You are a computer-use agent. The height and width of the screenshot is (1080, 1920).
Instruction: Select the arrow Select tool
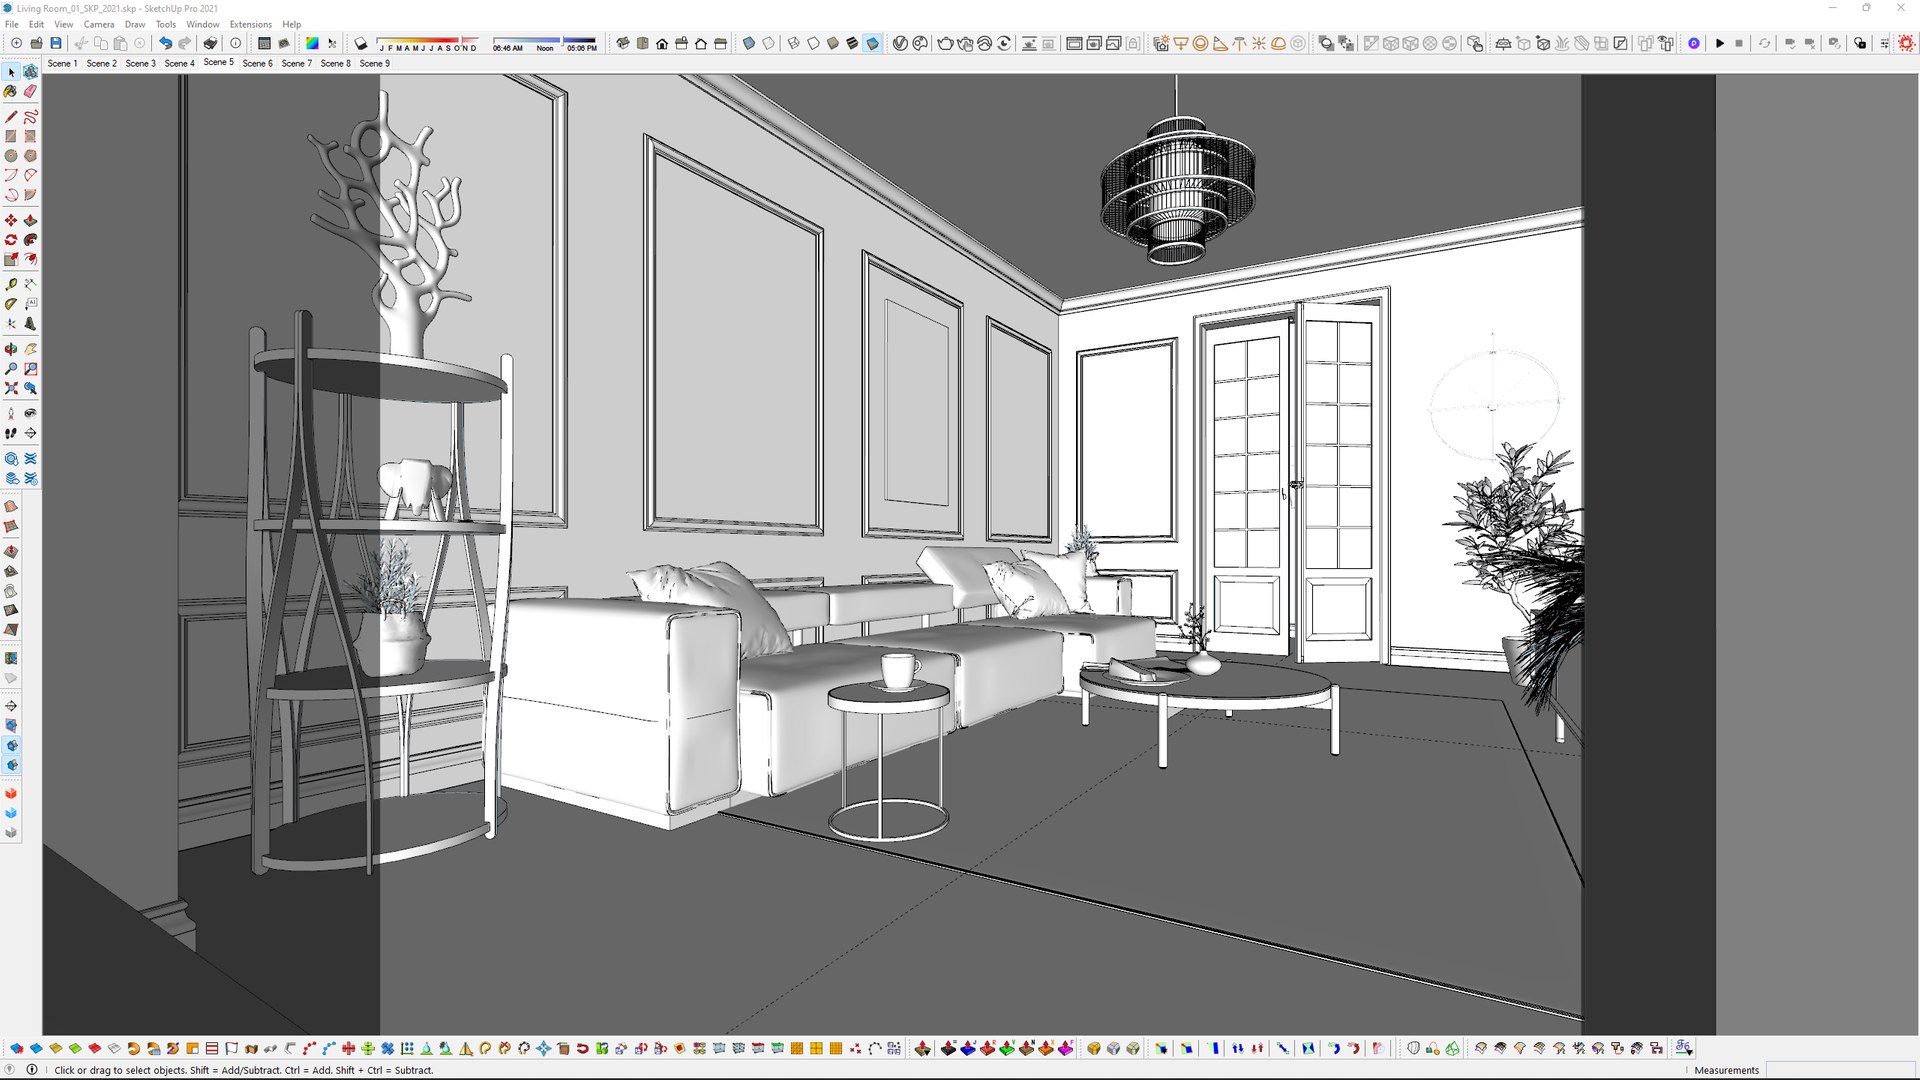coord(11,72)
